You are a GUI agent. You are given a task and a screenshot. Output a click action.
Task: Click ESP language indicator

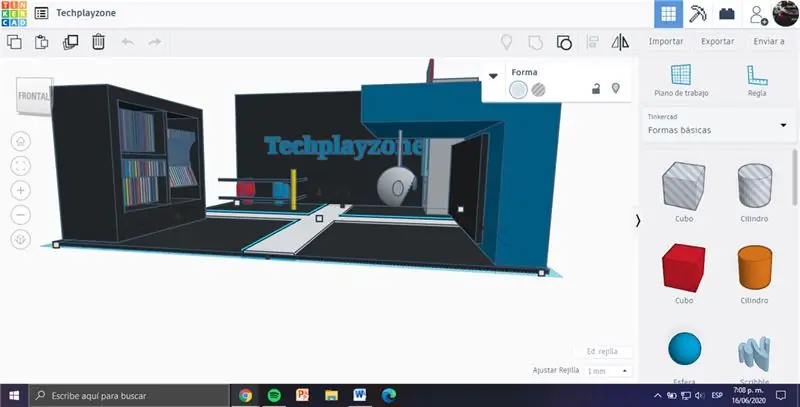[x=717, y=395]
